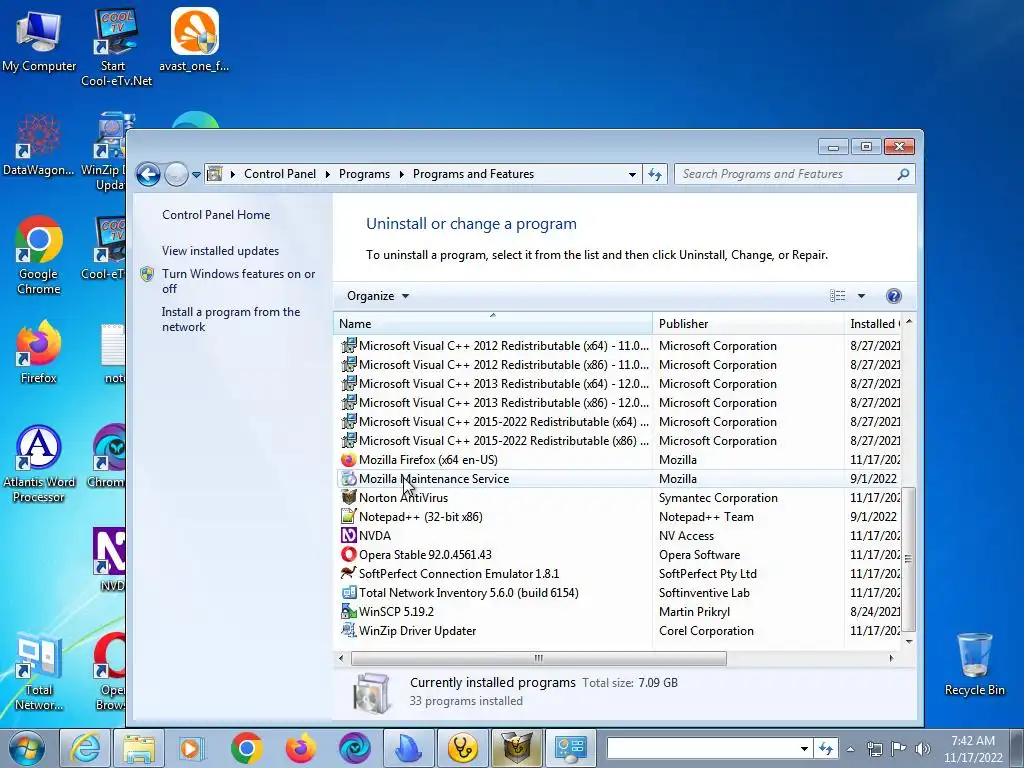Open Windows Media Player from taskbar
The height and width of the screenshot is (768, 1024).
click(193, 748)
